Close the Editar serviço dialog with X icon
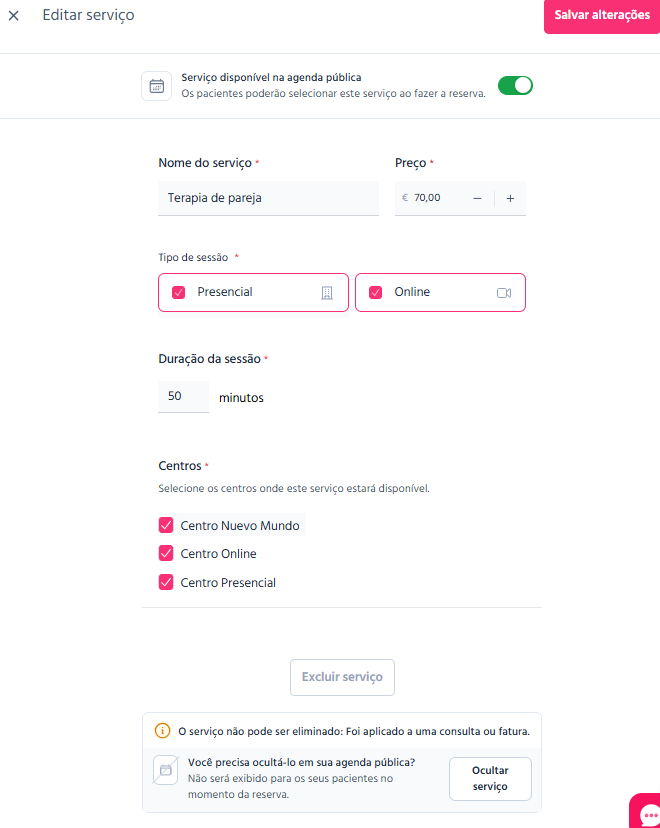 coord(14,16)
